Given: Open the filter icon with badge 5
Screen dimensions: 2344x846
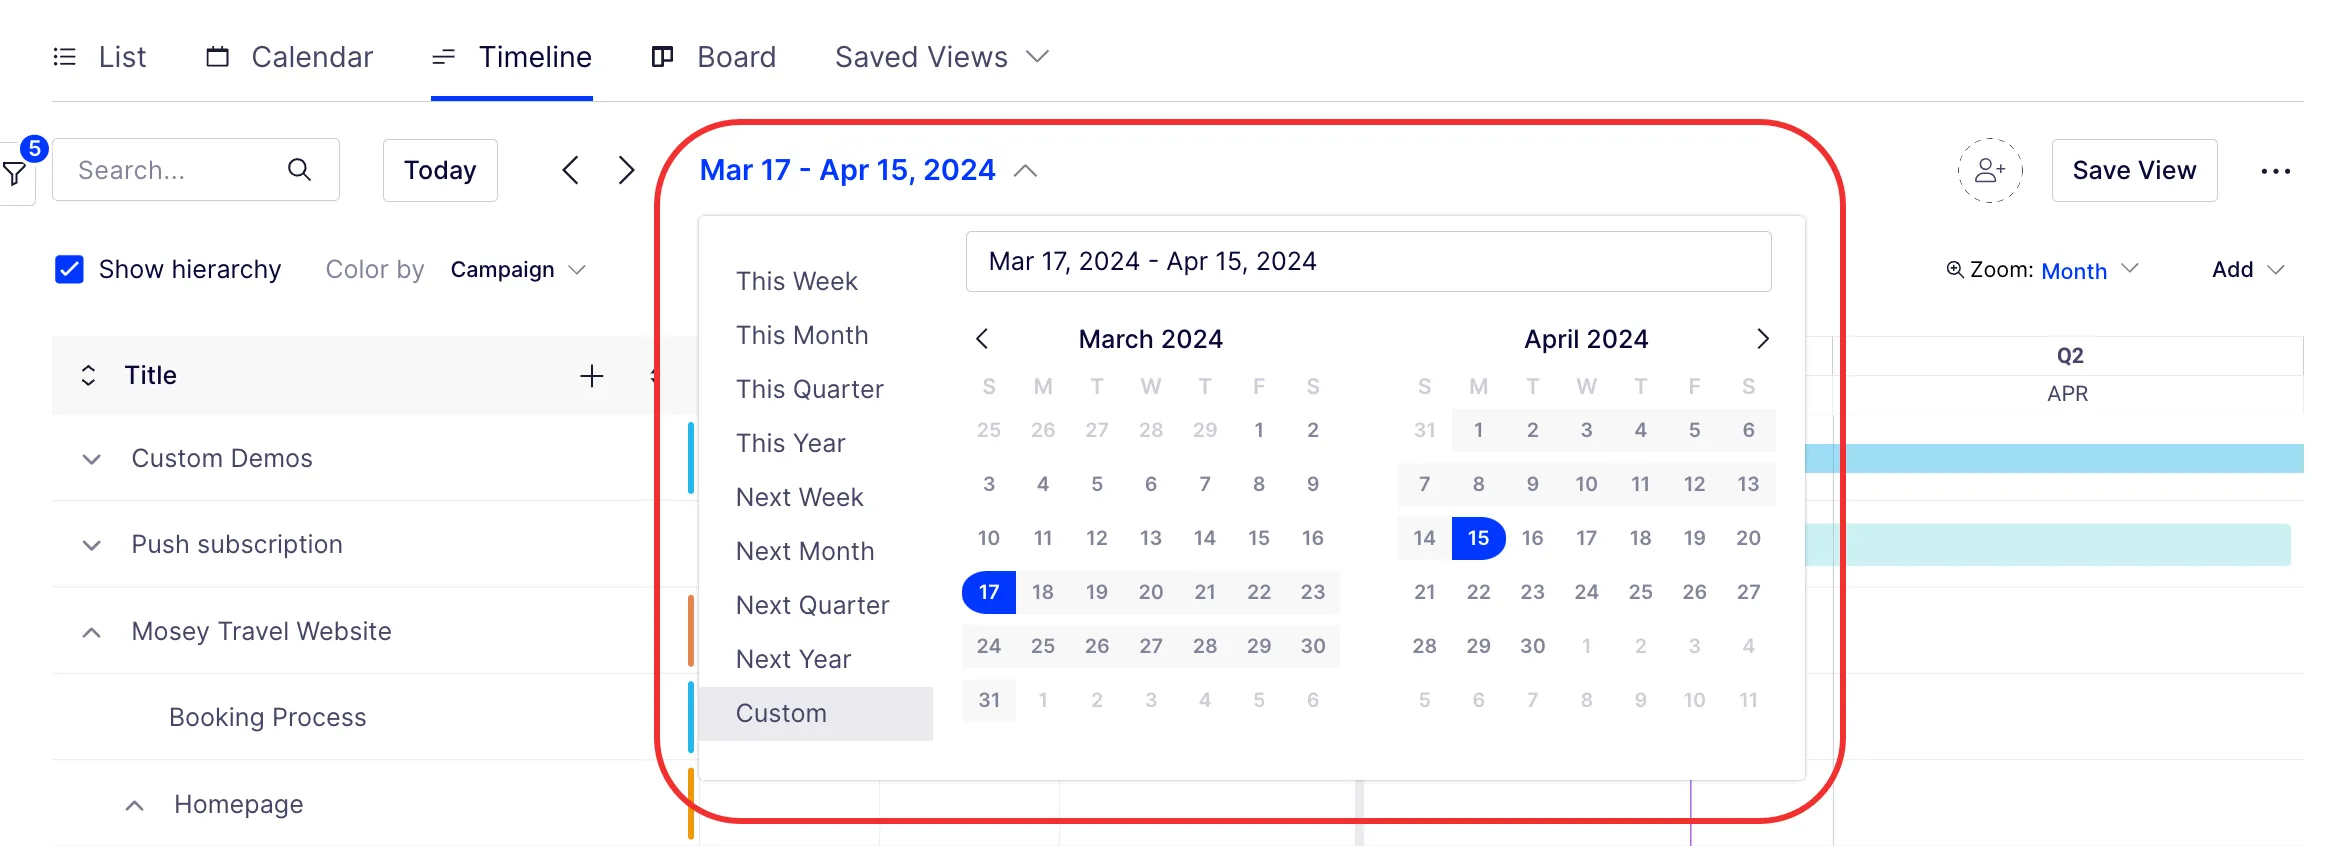Looking at the screenshot, I should (16, 172).
